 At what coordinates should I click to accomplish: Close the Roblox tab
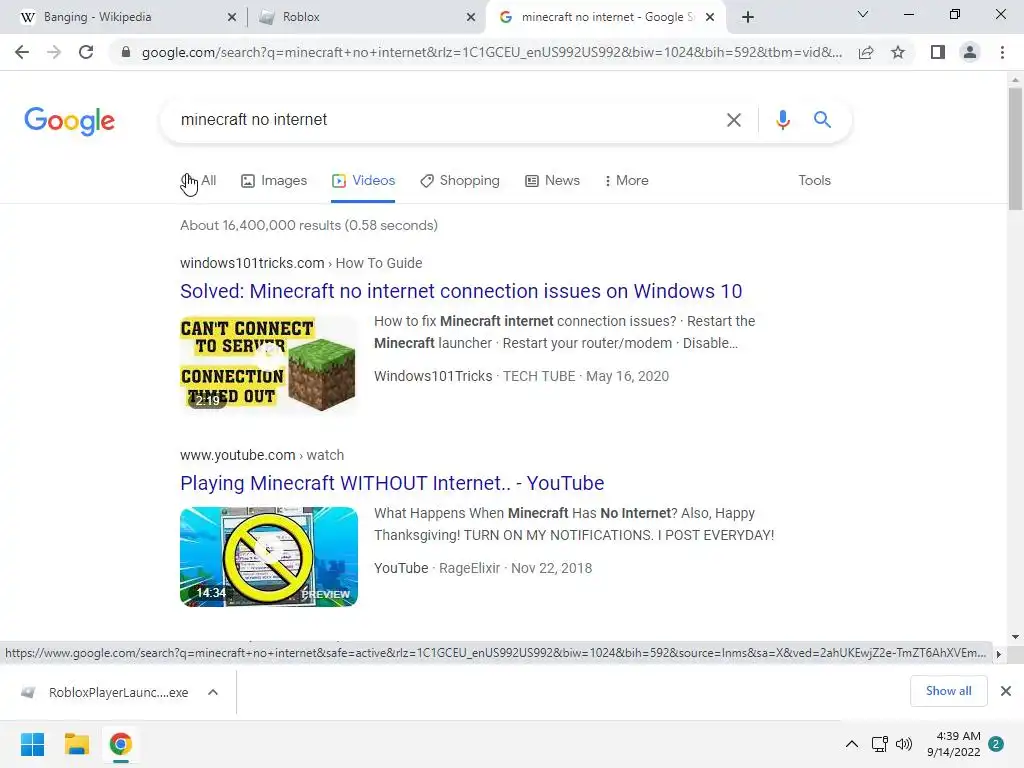pos(471,17)
